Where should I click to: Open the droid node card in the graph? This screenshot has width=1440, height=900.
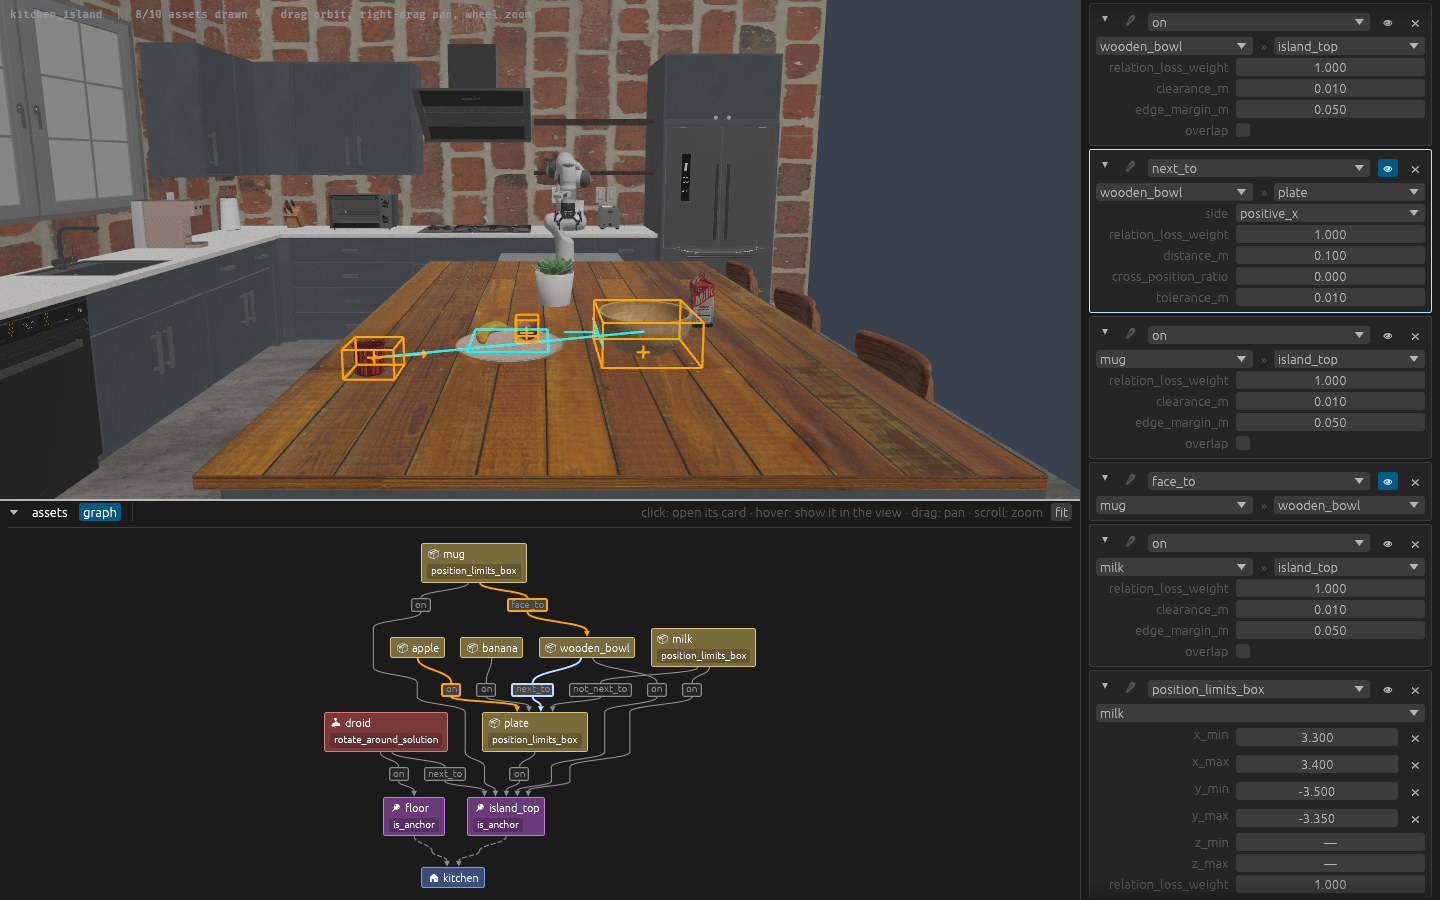386,731
